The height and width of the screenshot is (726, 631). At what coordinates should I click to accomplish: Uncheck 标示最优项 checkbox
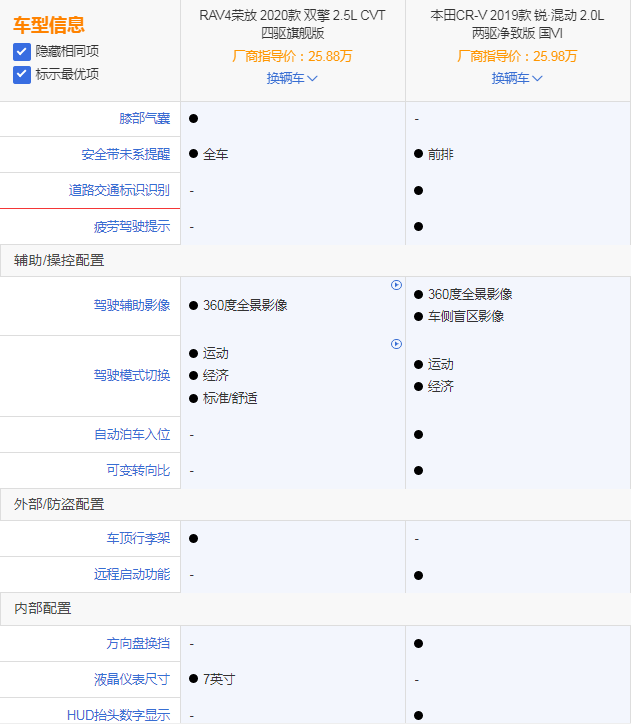22,74
